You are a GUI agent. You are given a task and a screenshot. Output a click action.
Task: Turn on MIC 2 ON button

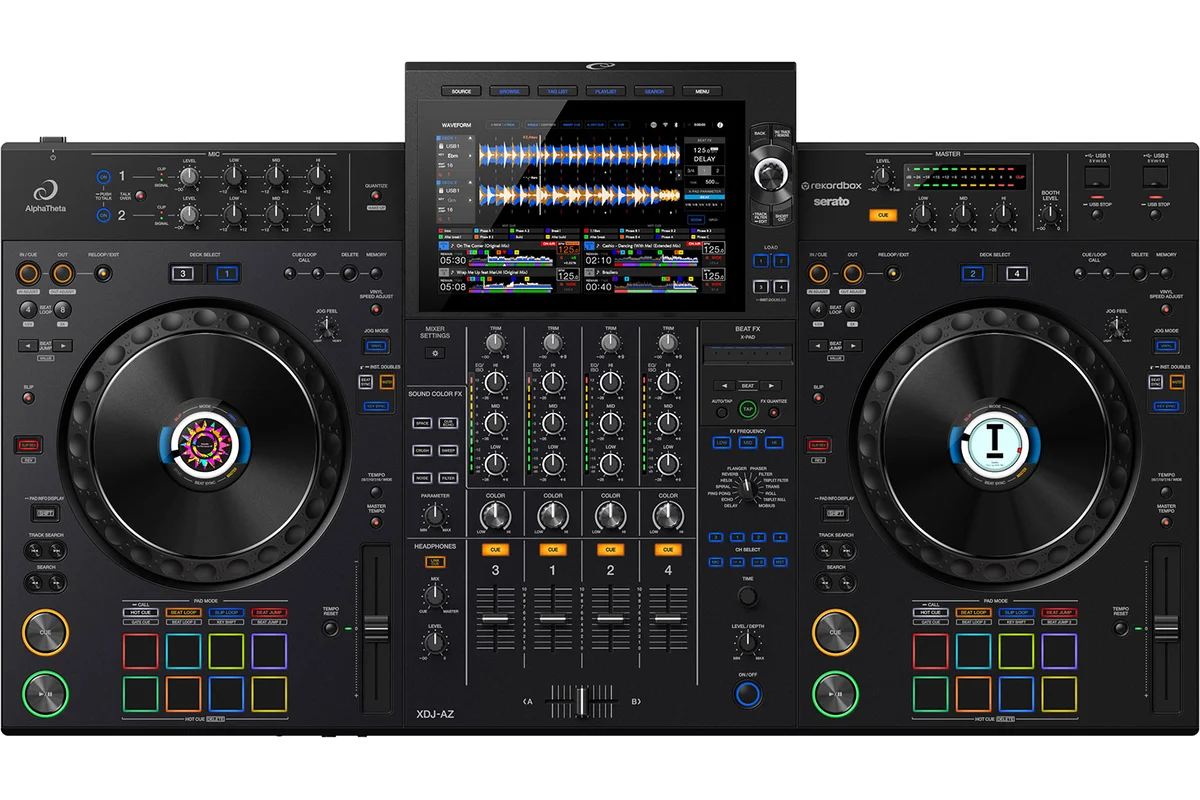tap(103, 214)
